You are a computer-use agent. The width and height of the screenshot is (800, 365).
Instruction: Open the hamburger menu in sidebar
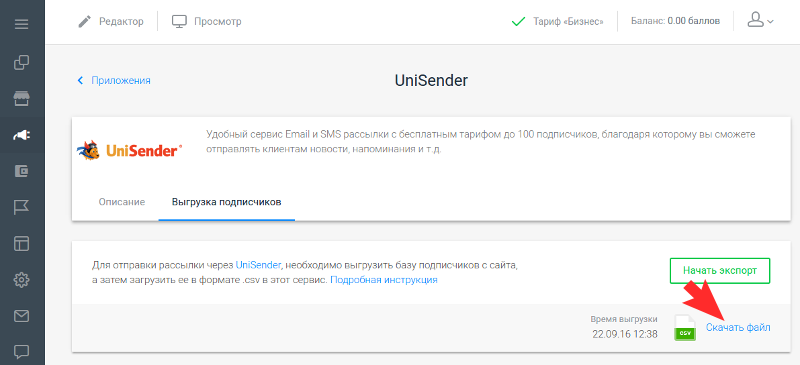pyautogui.click(x=21, y=24)
